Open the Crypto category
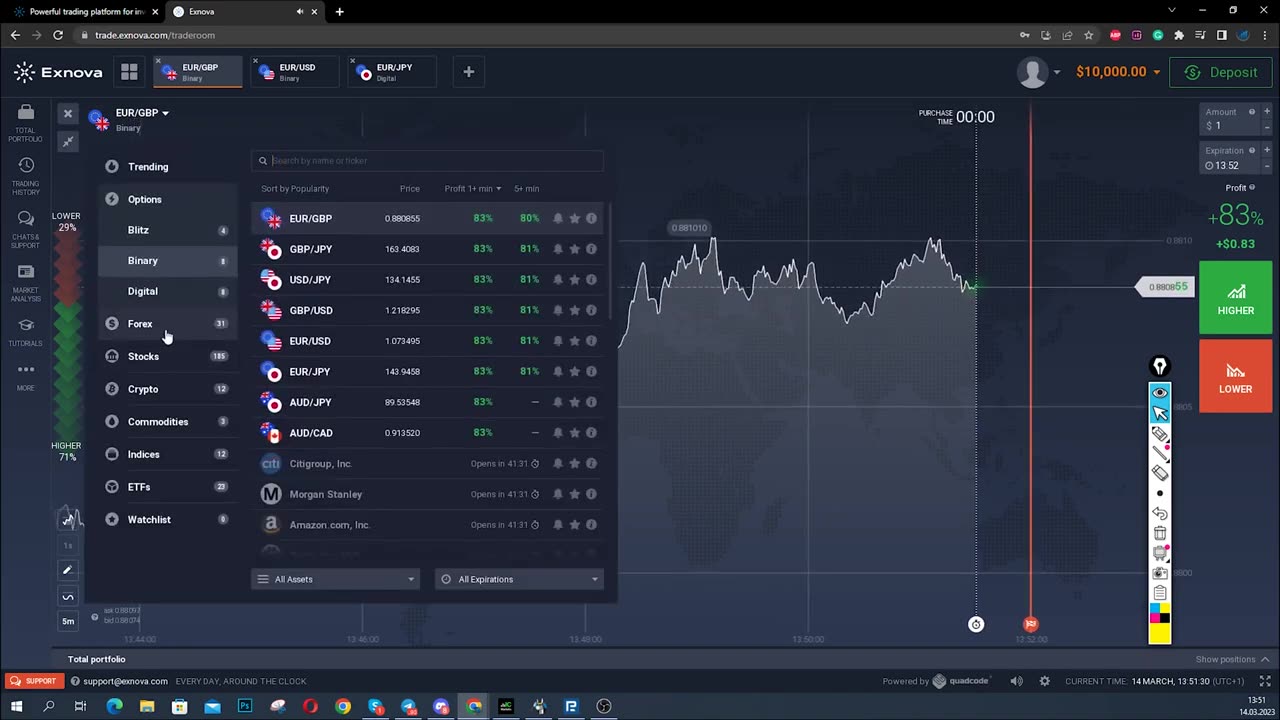This screenshot has height=720, width=1280. pyautogui.click(x=167, y=389)
